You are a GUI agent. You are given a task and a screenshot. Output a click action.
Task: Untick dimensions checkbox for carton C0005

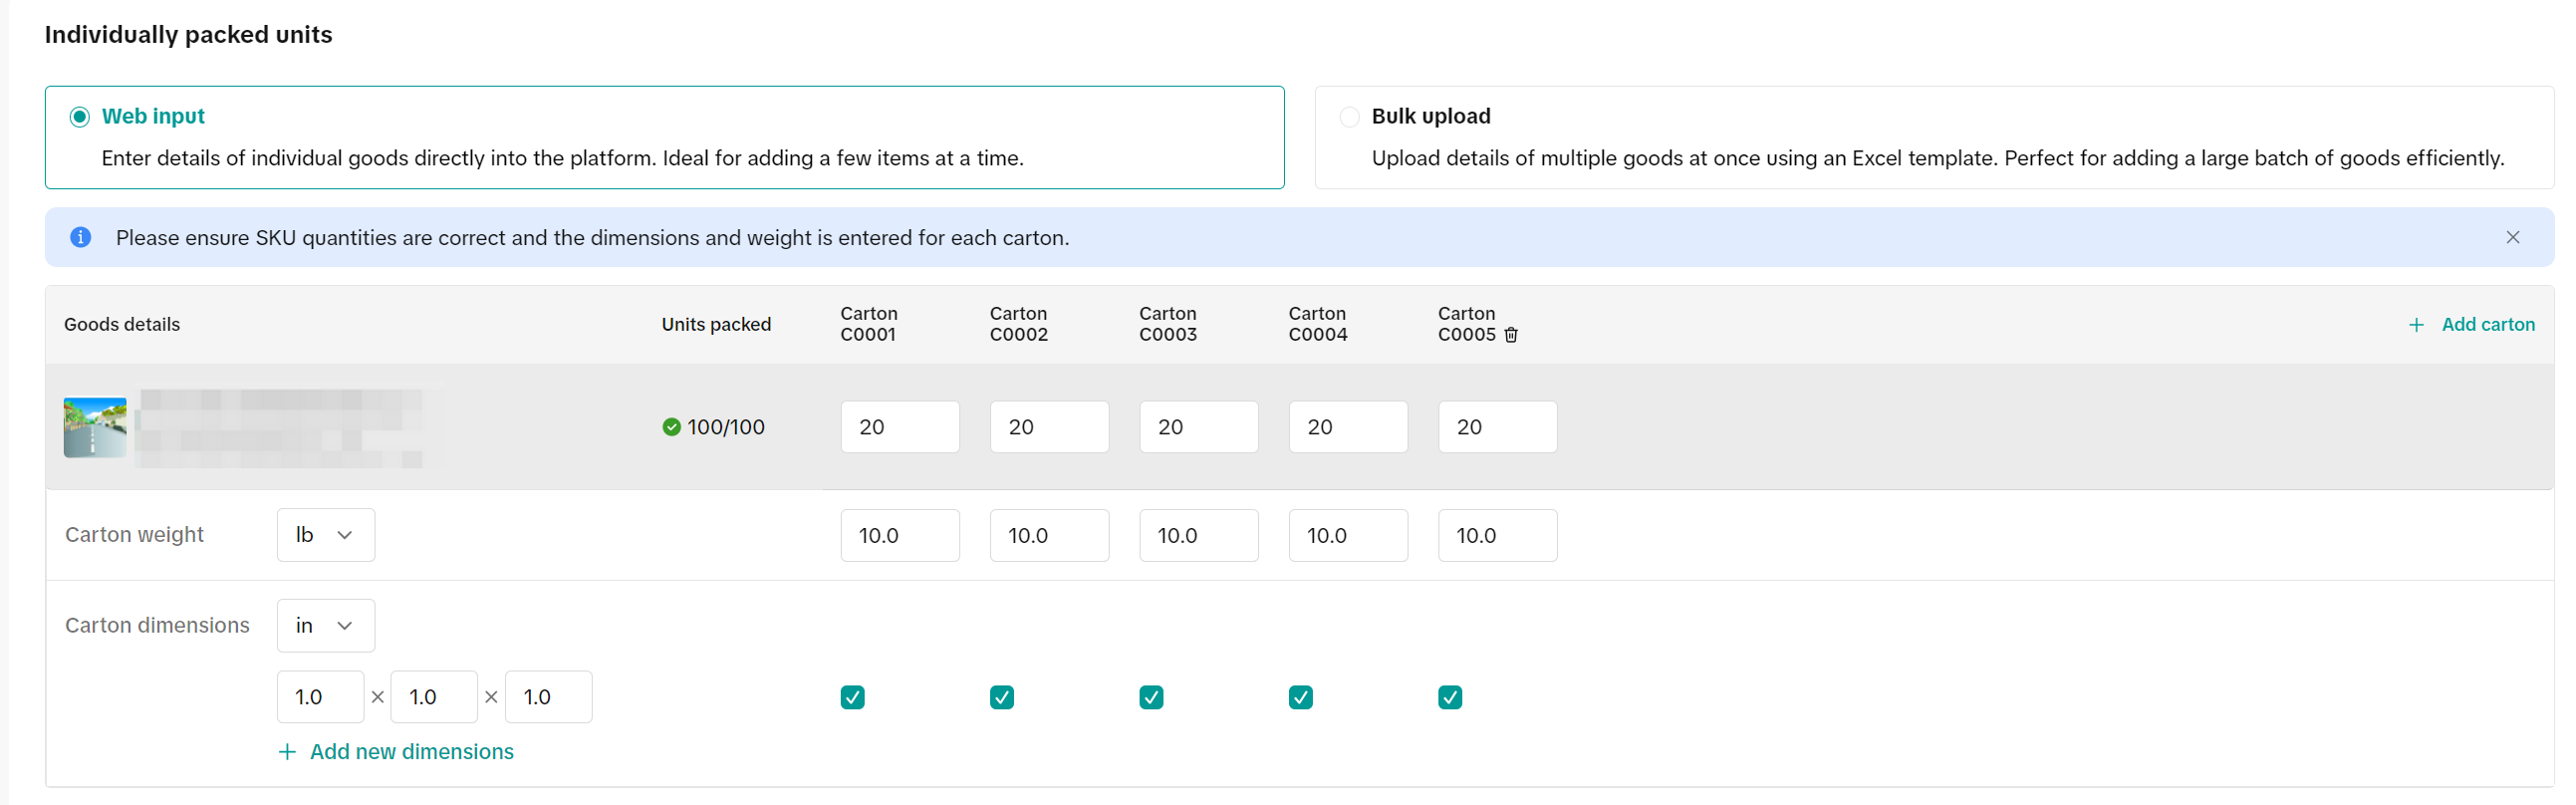tap(1450, 697)
